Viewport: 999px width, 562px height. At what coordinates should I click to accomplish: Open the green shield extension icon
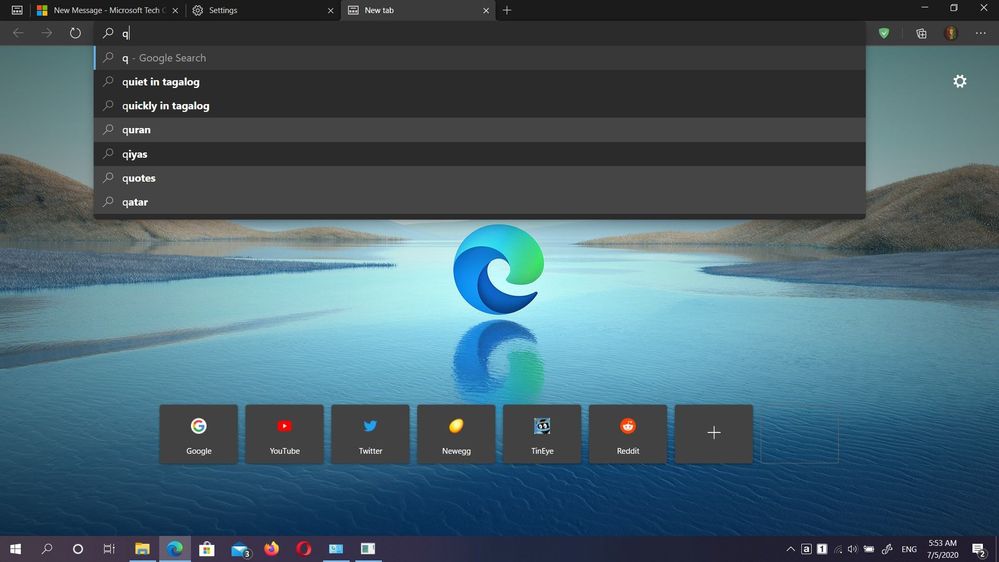pos(884,33)
